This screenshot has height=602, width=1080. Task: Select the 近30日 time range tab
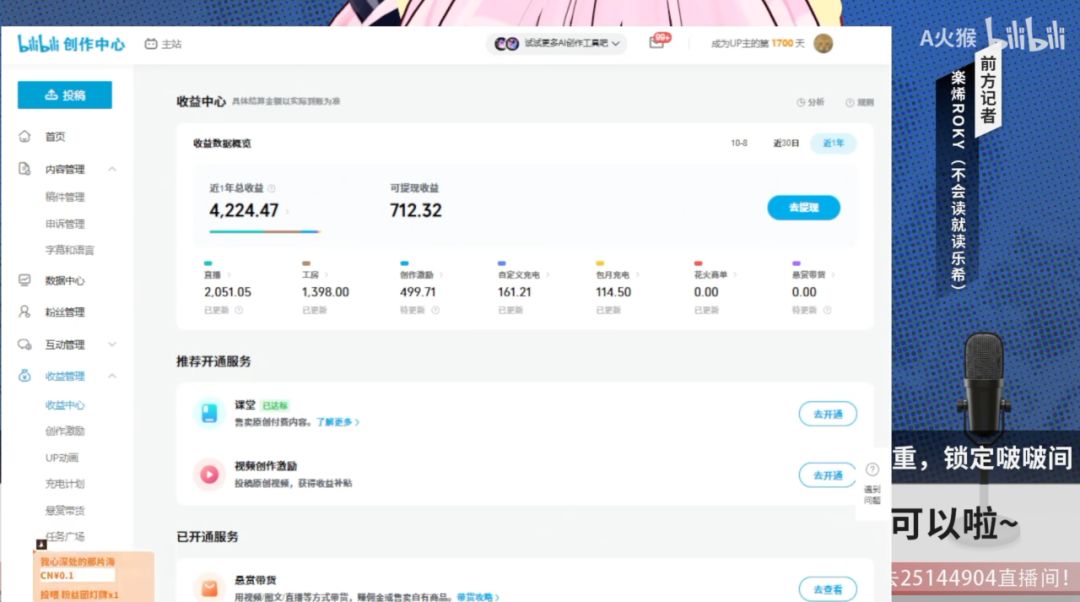[x=786, y=143]
